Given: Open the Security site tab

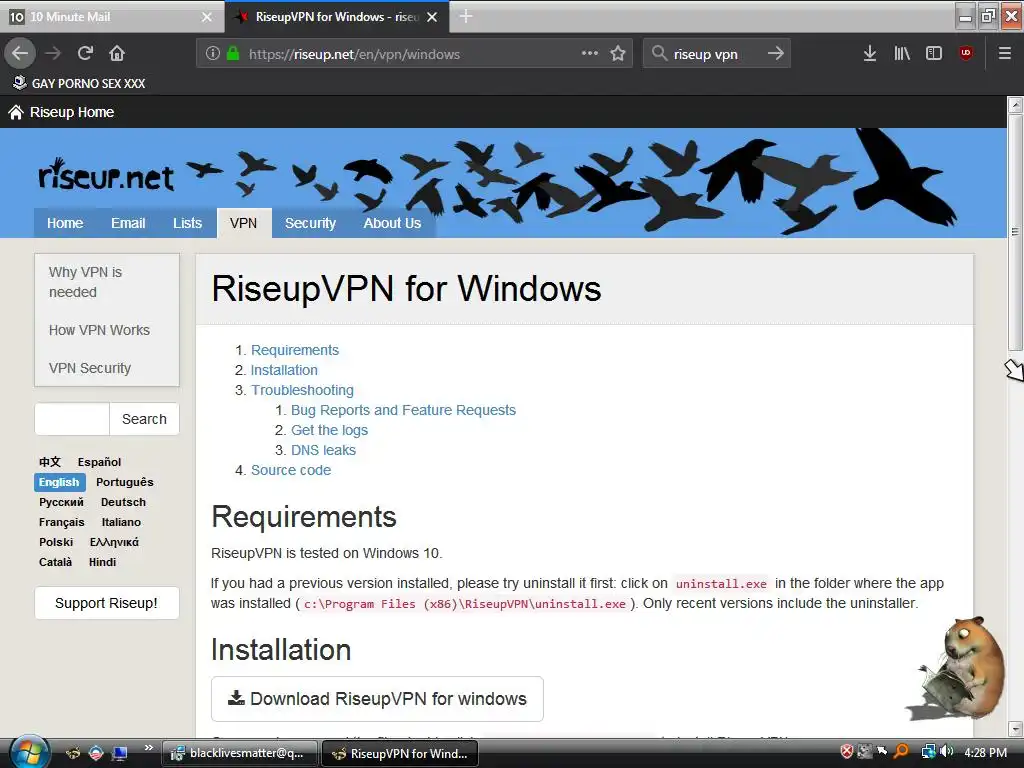Looking at the screenshot, I should [x=310, y=223].
